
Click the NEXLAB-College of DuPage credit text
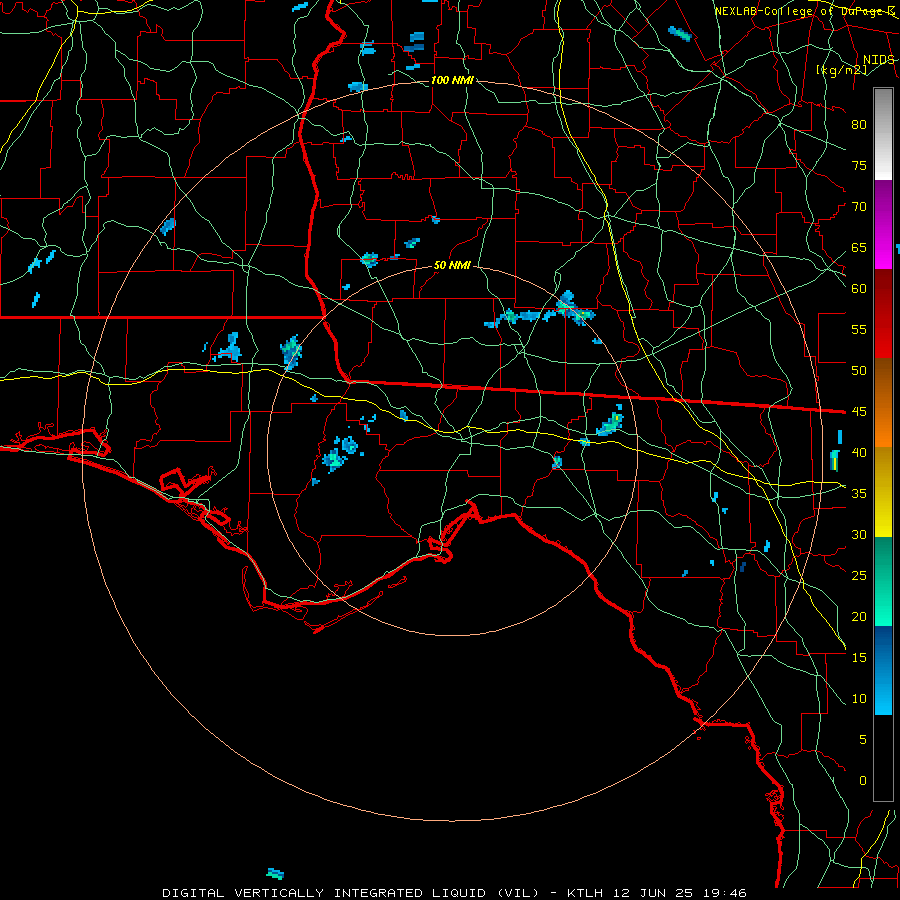[x=805, y=11]
